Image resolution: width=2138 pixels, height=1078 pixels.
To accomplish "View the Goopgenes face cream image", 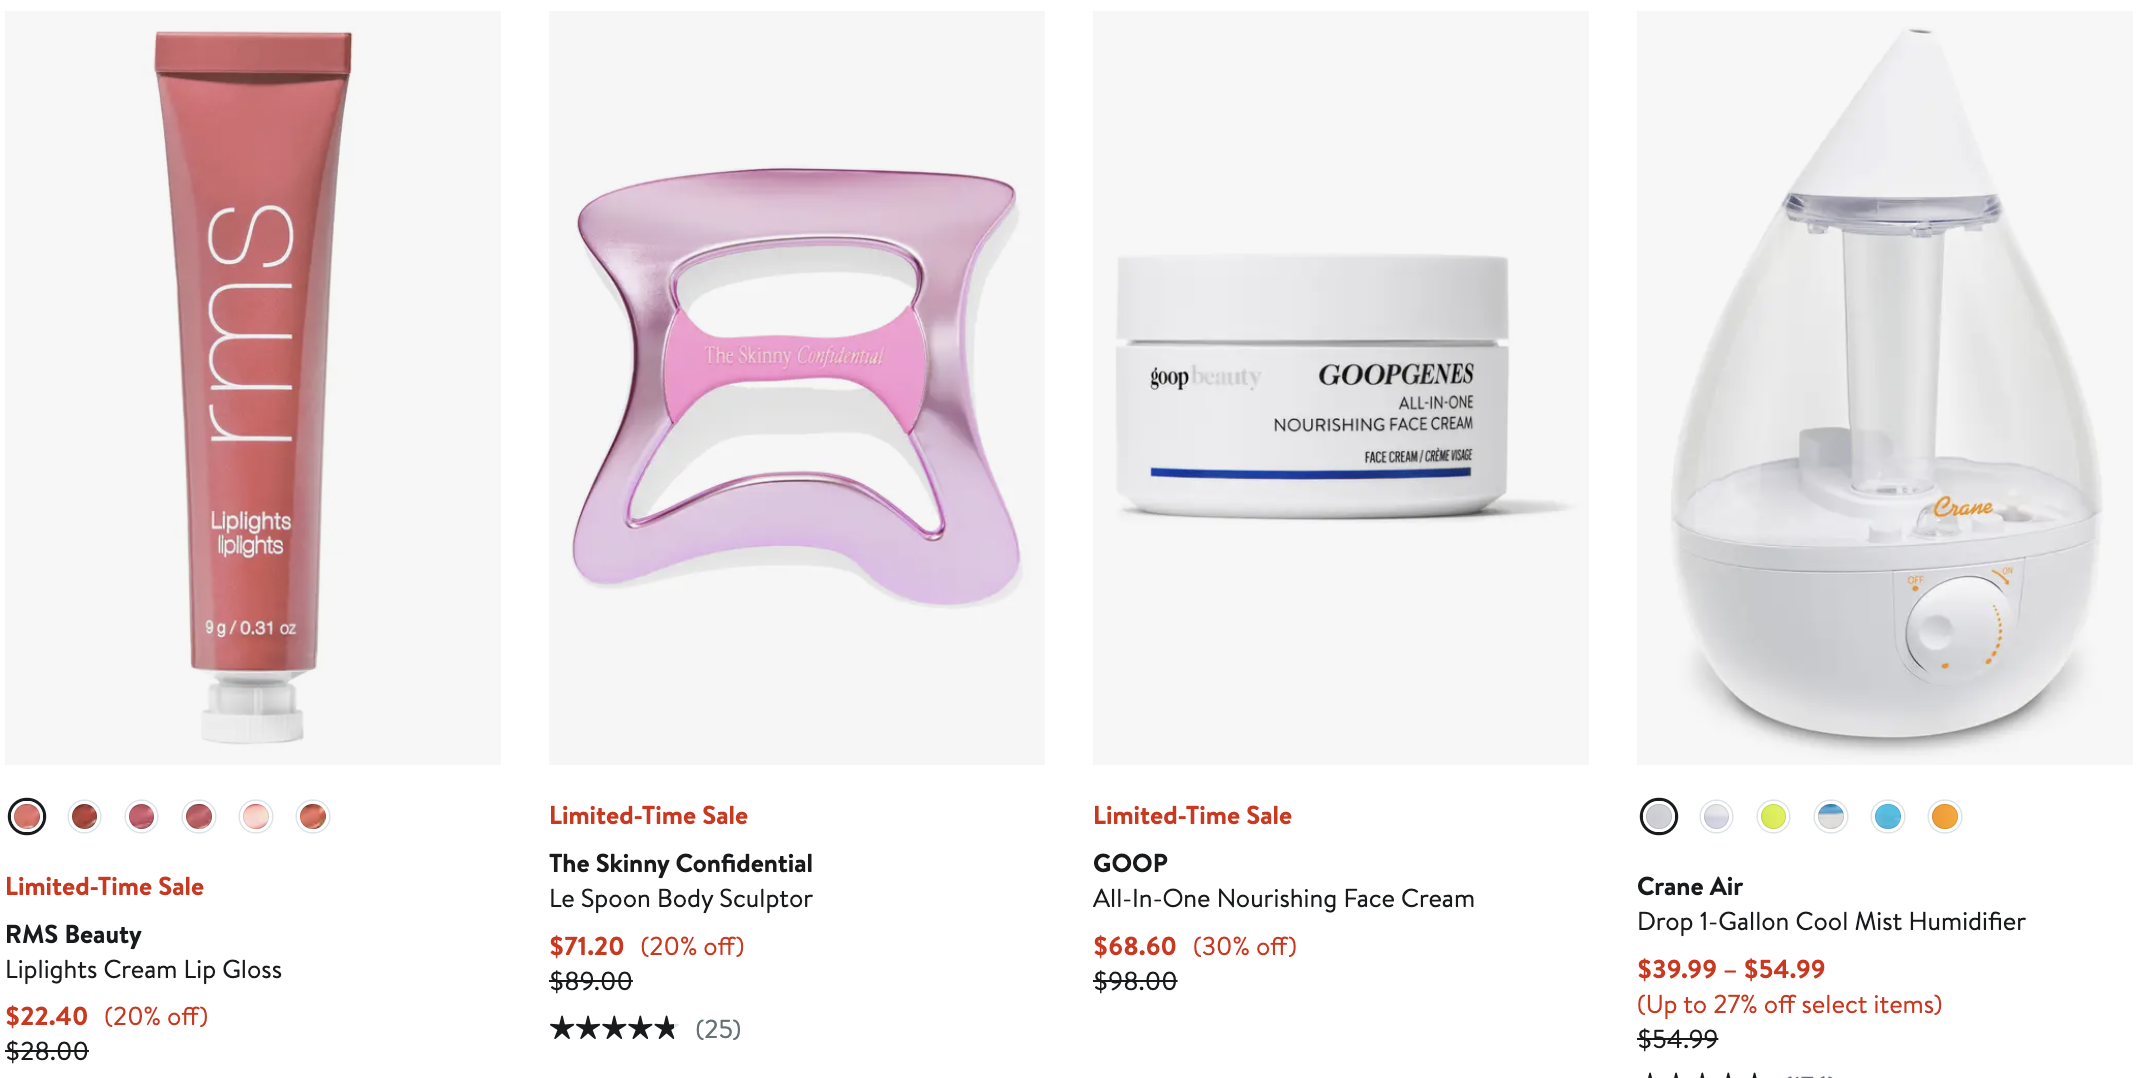I will point(1341,388).
